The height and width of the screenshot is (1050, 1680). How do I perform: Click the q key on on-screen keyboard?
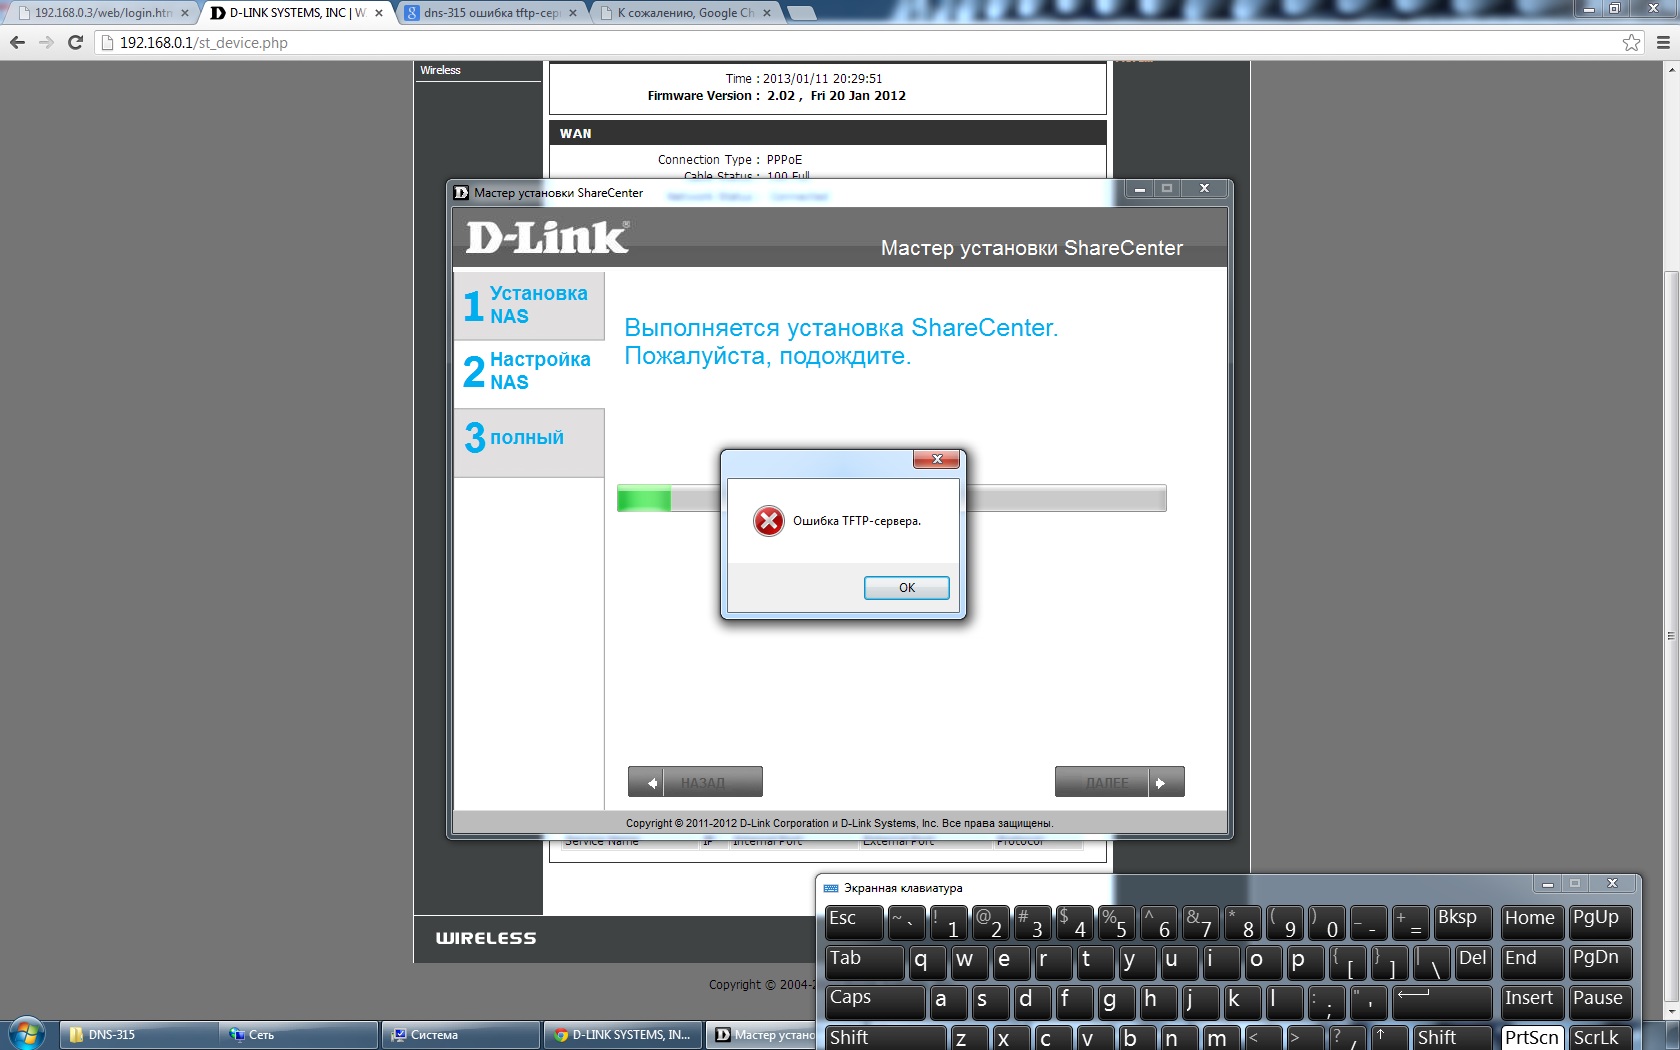(x=927, y=962)
